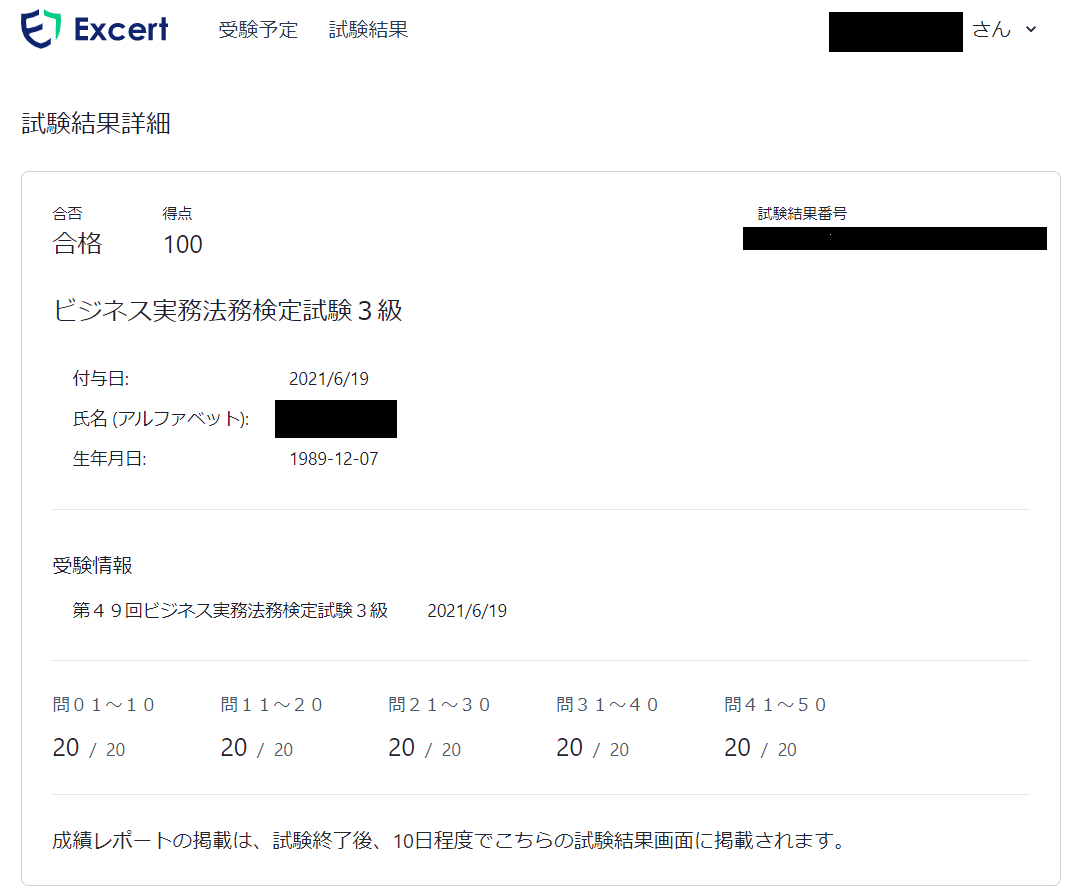Click the 合格 result label
1081x892 pixels.
(76, 243)
